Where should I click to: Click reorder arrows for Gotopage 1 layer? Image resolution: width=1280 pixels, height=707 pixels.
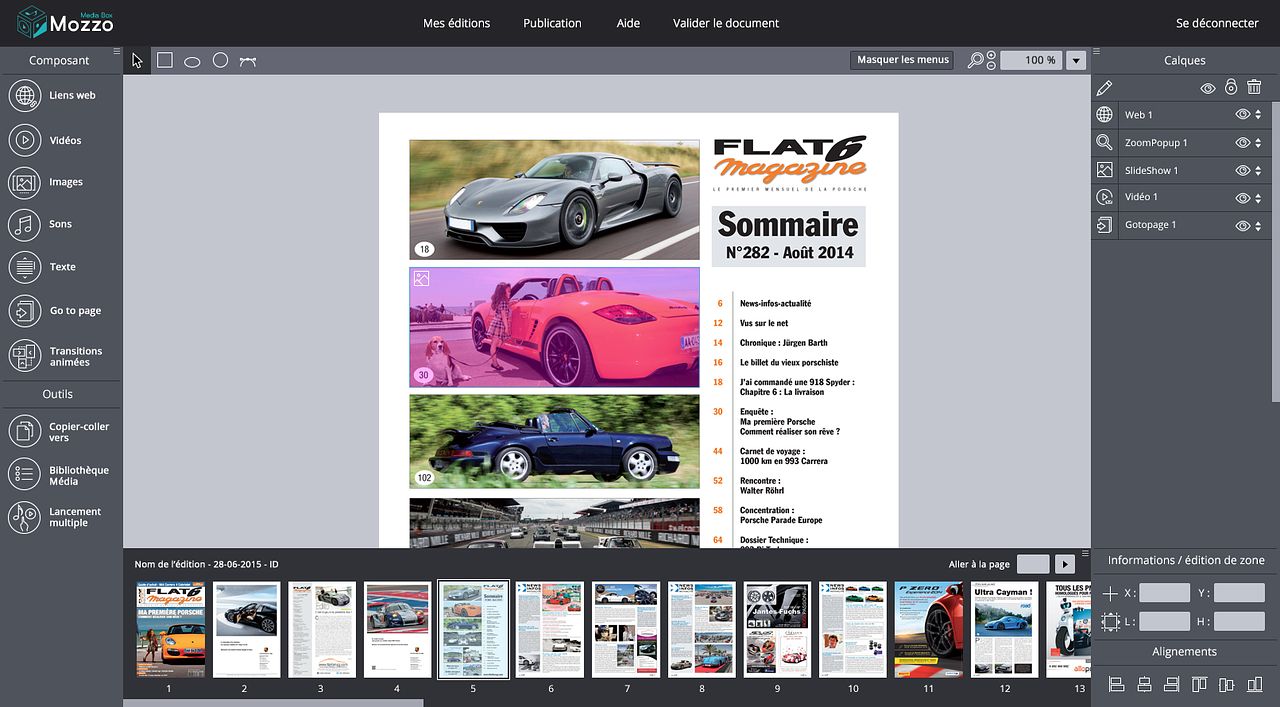tap(1258, 226)
